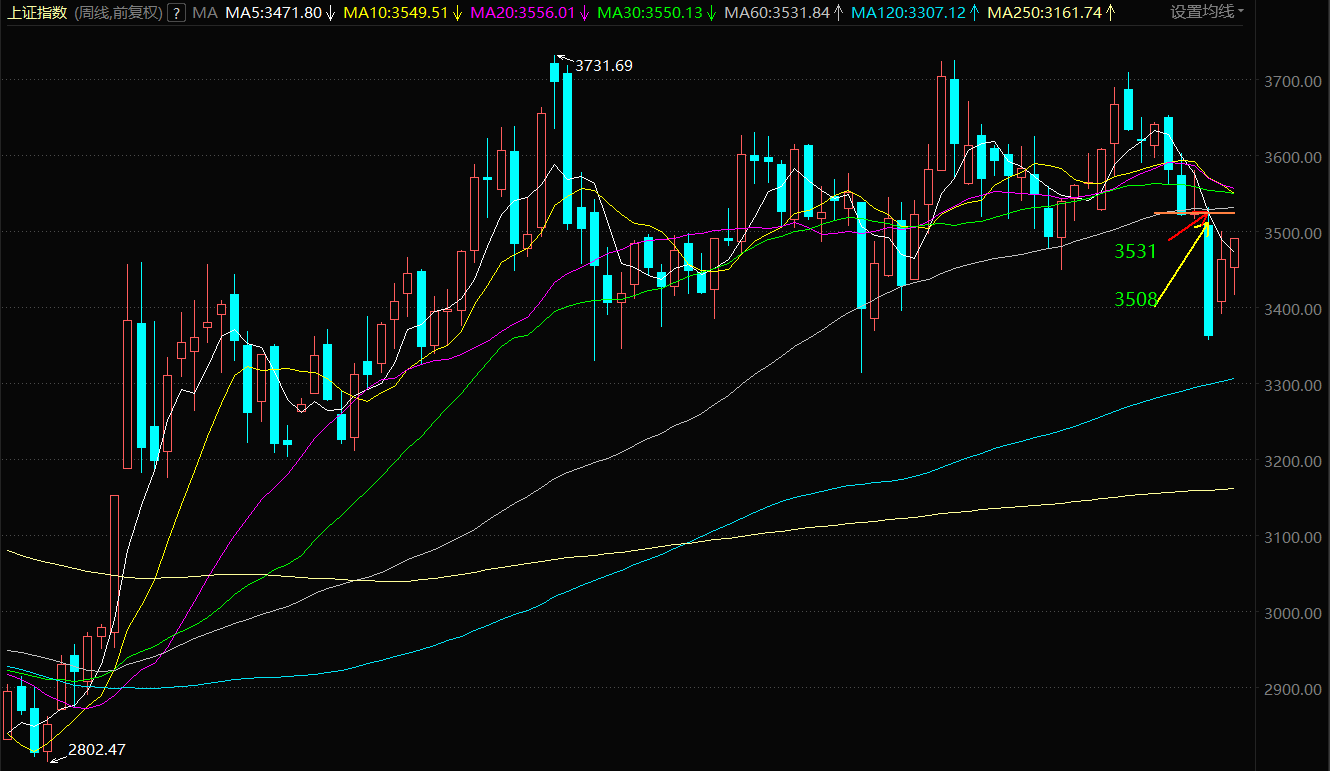Click the 3000.00 price axis label
1330x771 pixels.
pyautogui.click(x=1293, y=613)
